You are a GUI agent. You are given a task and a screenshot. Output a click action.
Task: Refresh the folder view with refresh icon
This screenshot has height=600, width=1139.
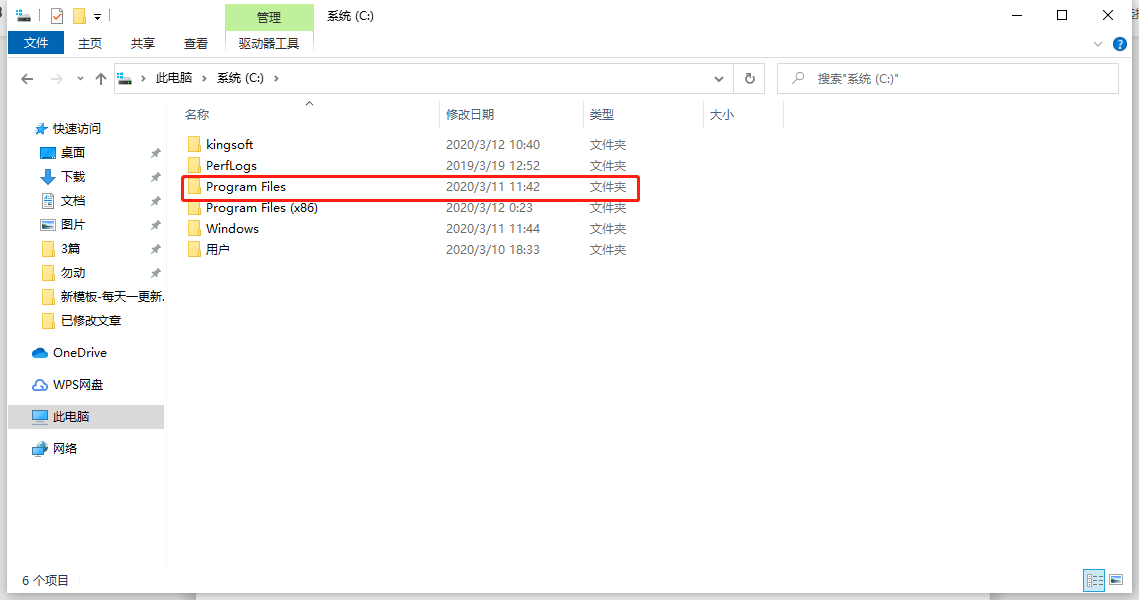[x=749, y=78]
